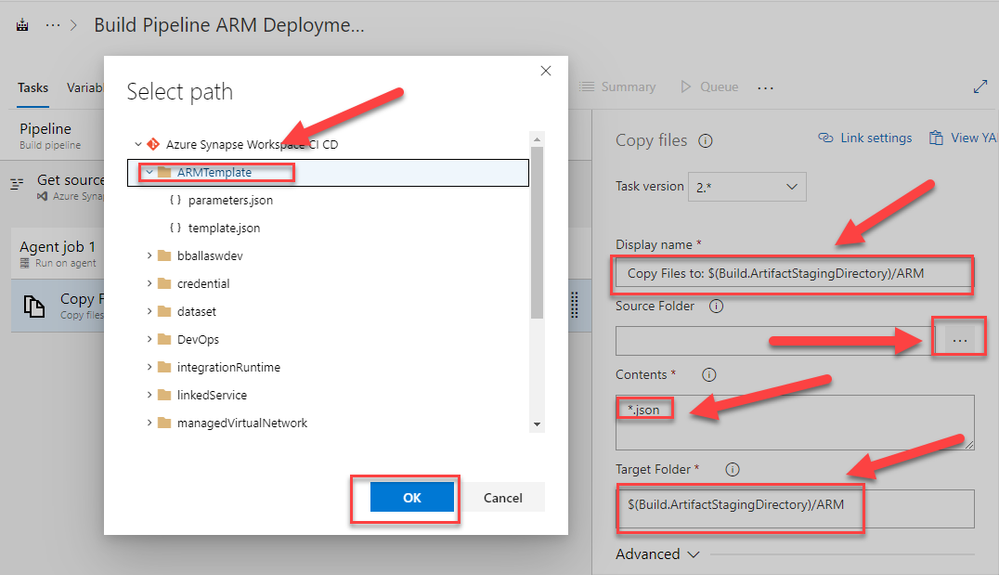
Task: Expand the managedVirtualNetwork folder
Action: tap(149, 423)
